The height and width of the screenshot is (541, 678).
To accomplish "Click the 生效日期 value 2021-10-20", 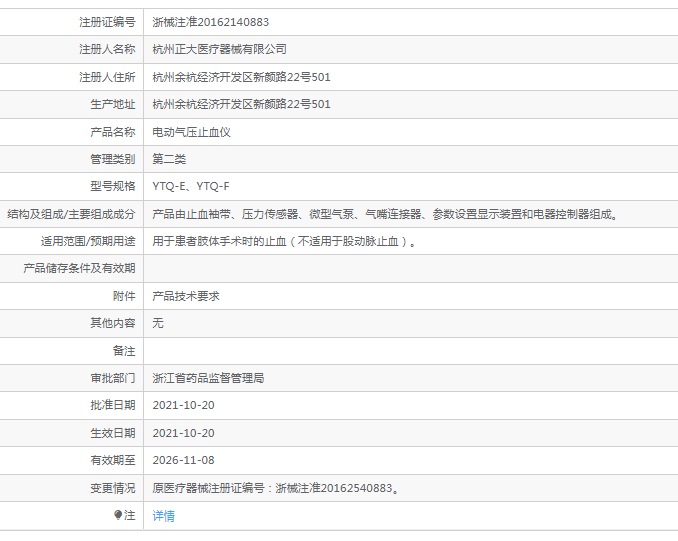I will 183,433.
